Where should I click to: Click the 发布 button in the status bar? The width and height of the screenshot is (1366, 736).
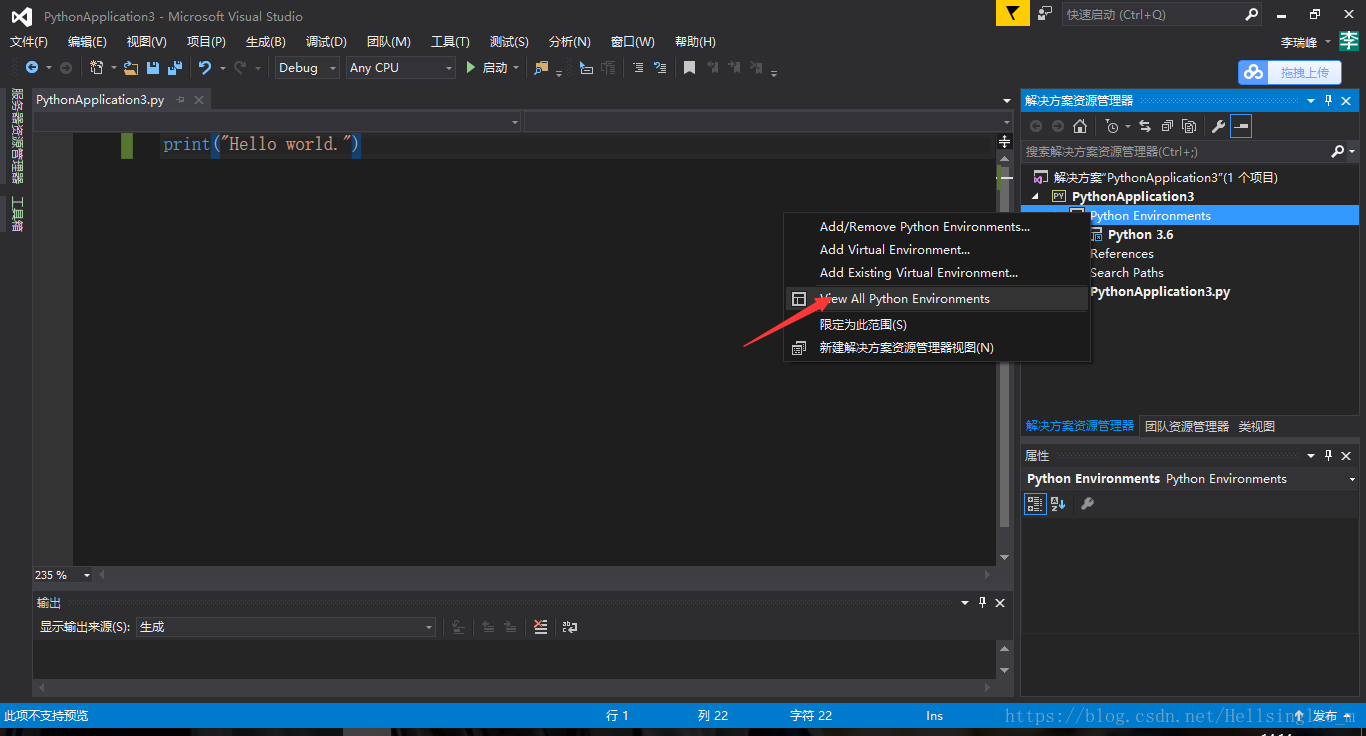click(x=1325, y=716)
